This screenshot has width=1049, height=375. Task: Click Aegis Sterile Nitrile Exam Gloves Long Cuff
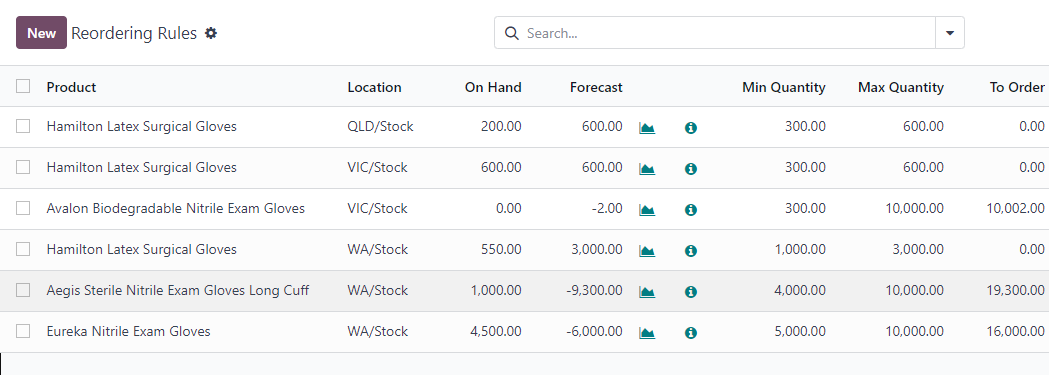[178, 291]
